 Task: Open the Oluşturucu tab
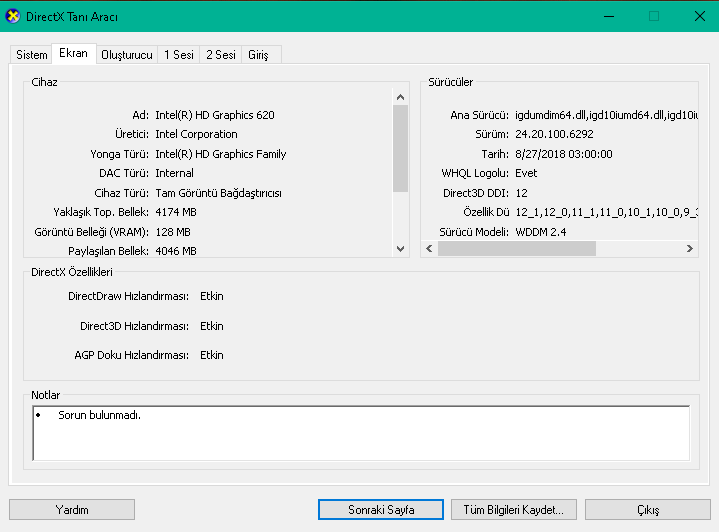pos(127,55)
